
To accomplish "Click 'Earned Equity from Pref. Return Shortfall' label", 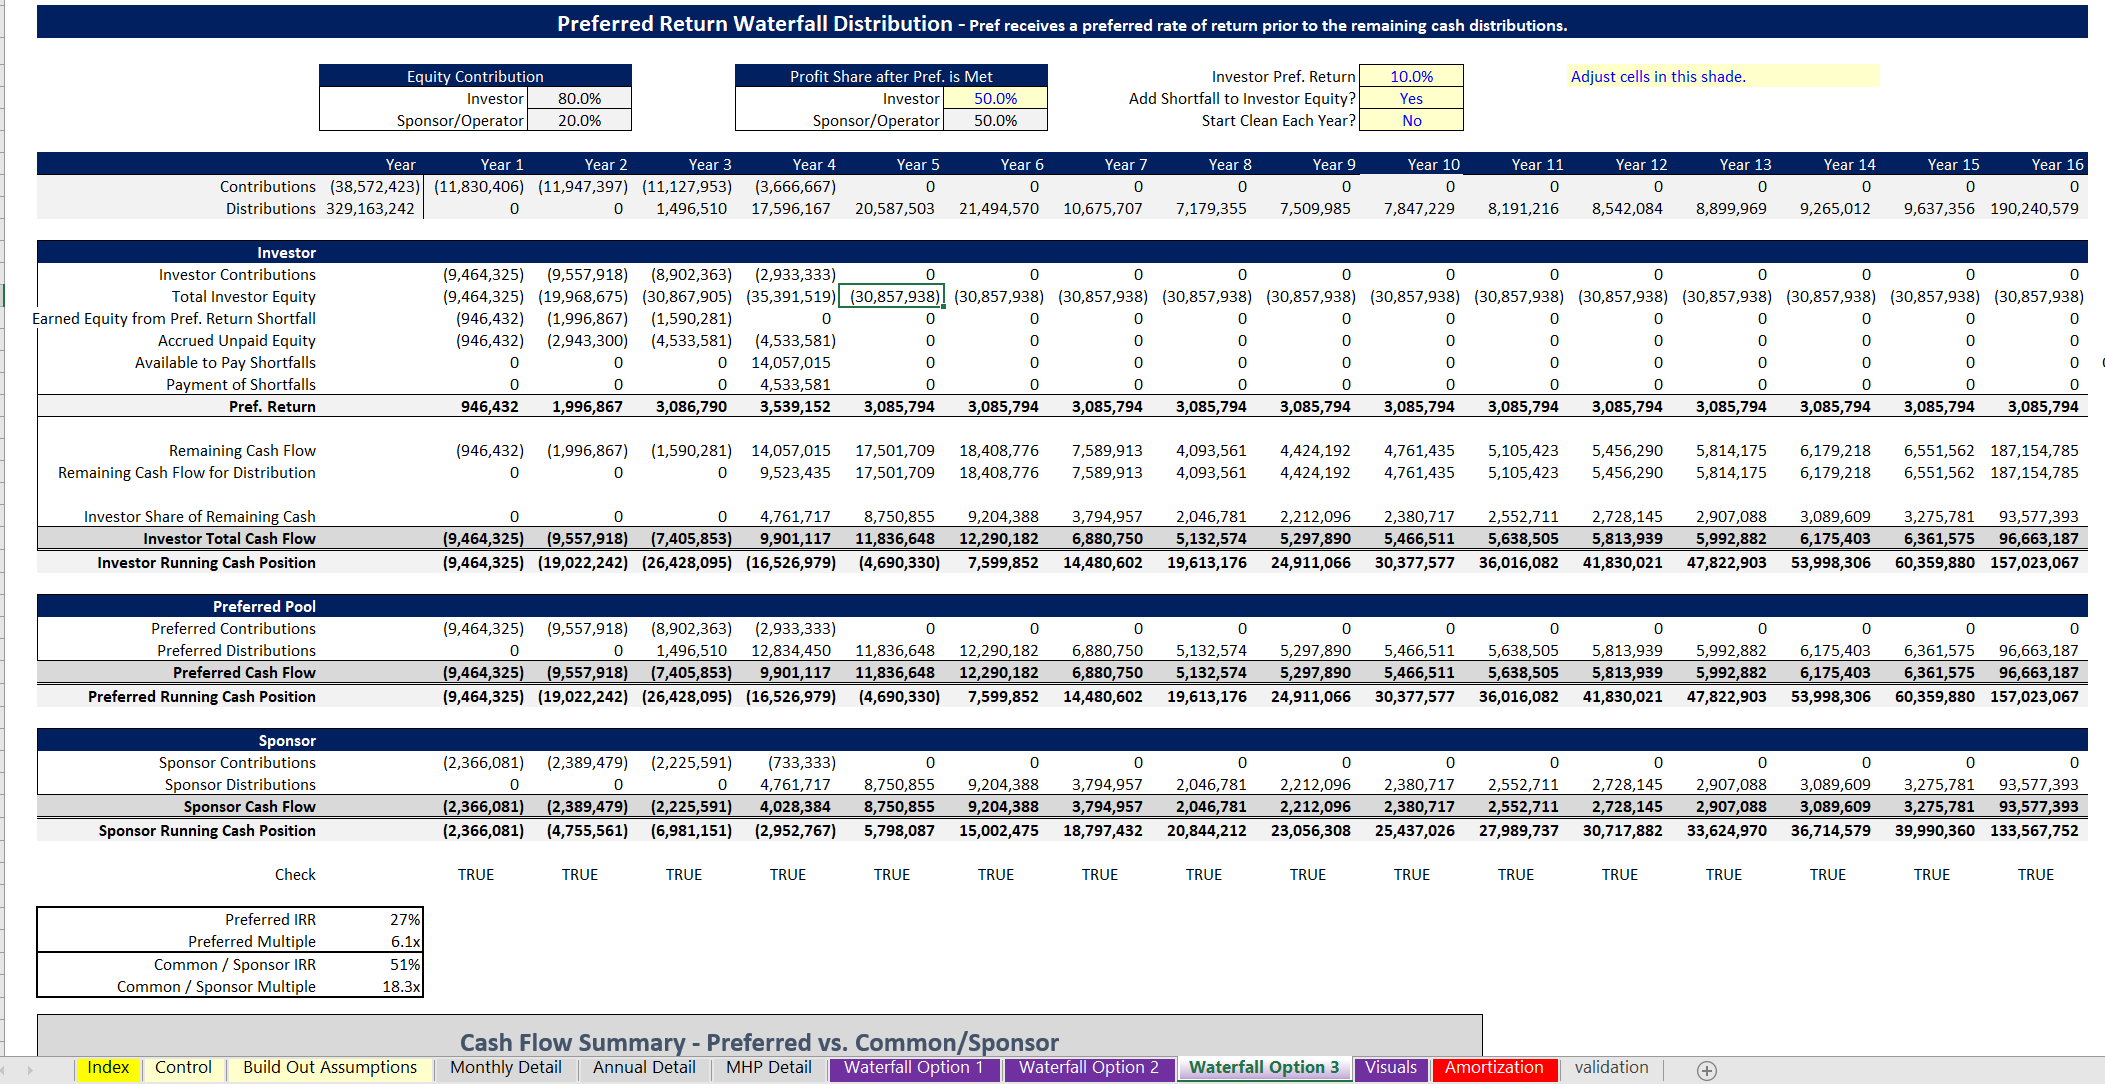I will pyautogui.click(x=174, y=318).
